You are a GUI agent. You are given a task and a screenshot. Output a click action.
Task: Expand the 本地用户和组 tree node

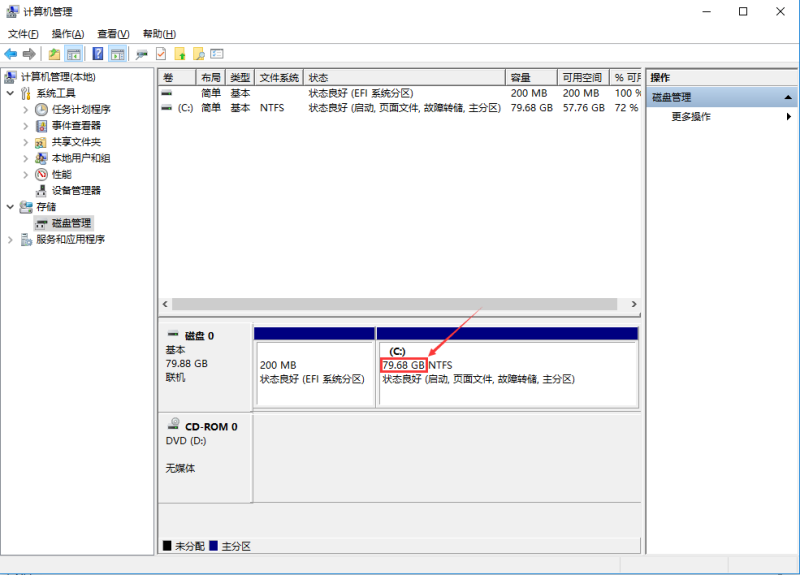click(x=26, y=158)
